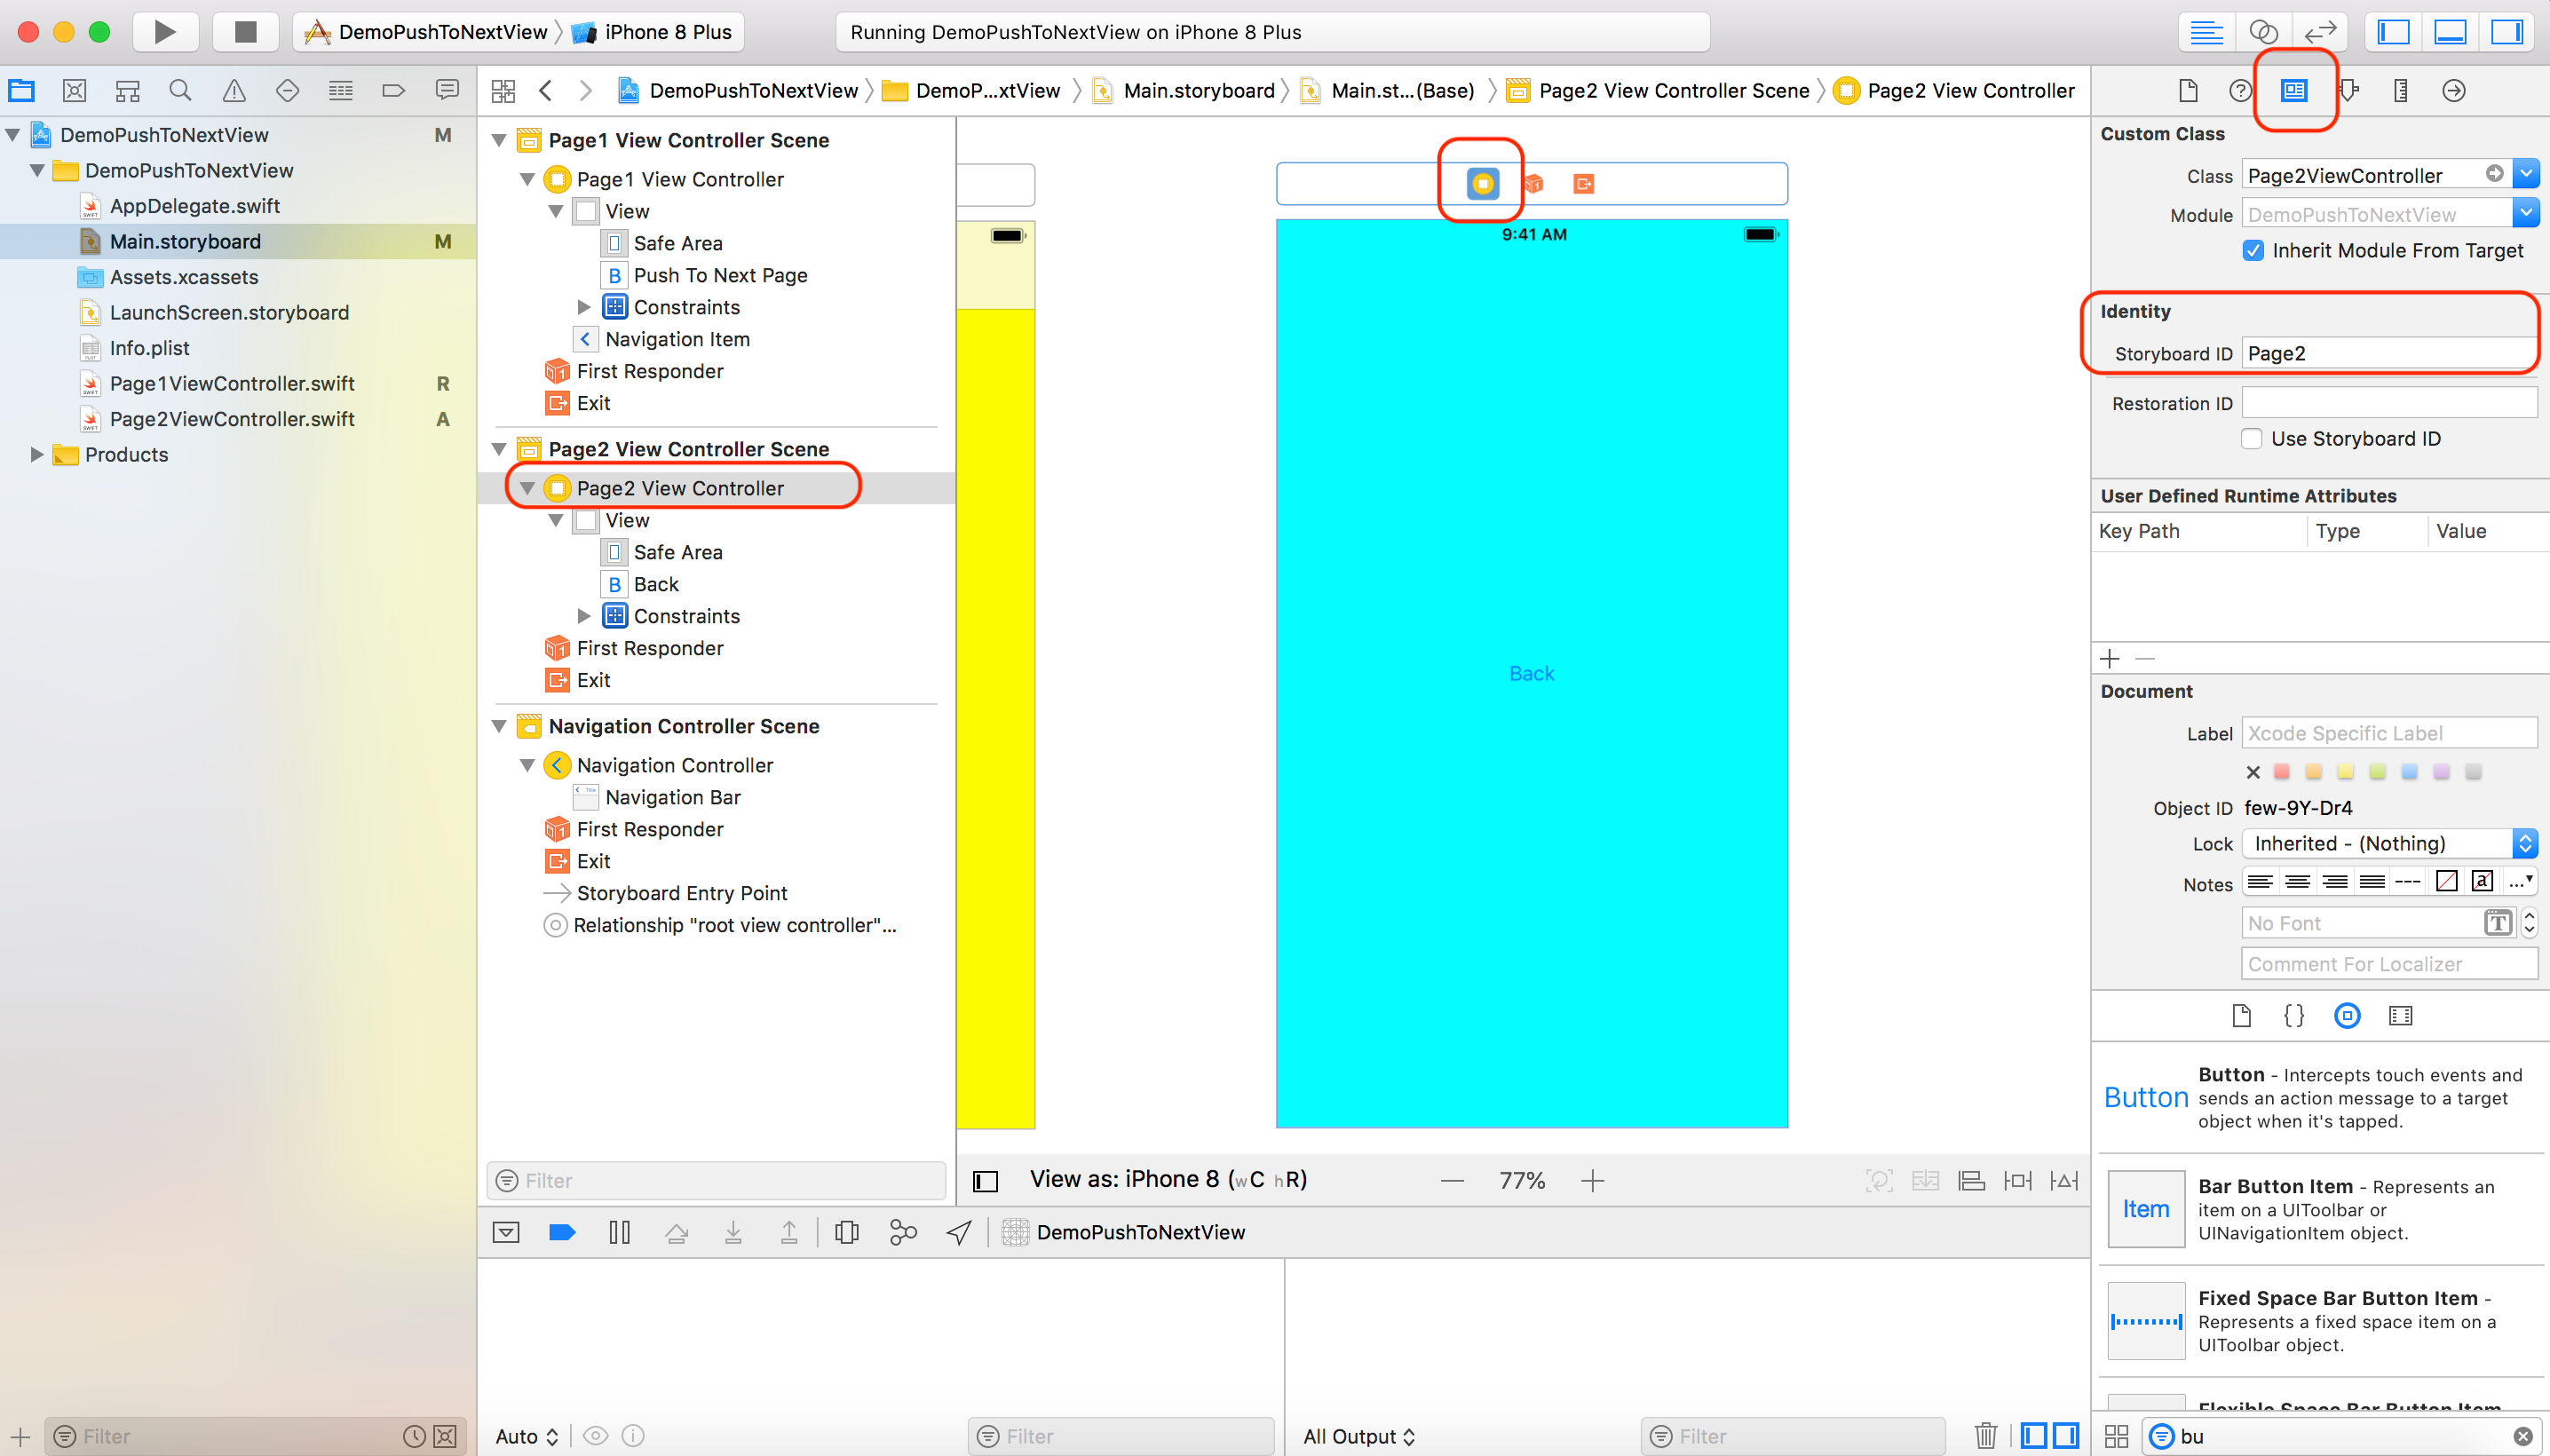Collapse the Page1 View Controller Scene
The image size is (2550, 1456).
point(499,140)
